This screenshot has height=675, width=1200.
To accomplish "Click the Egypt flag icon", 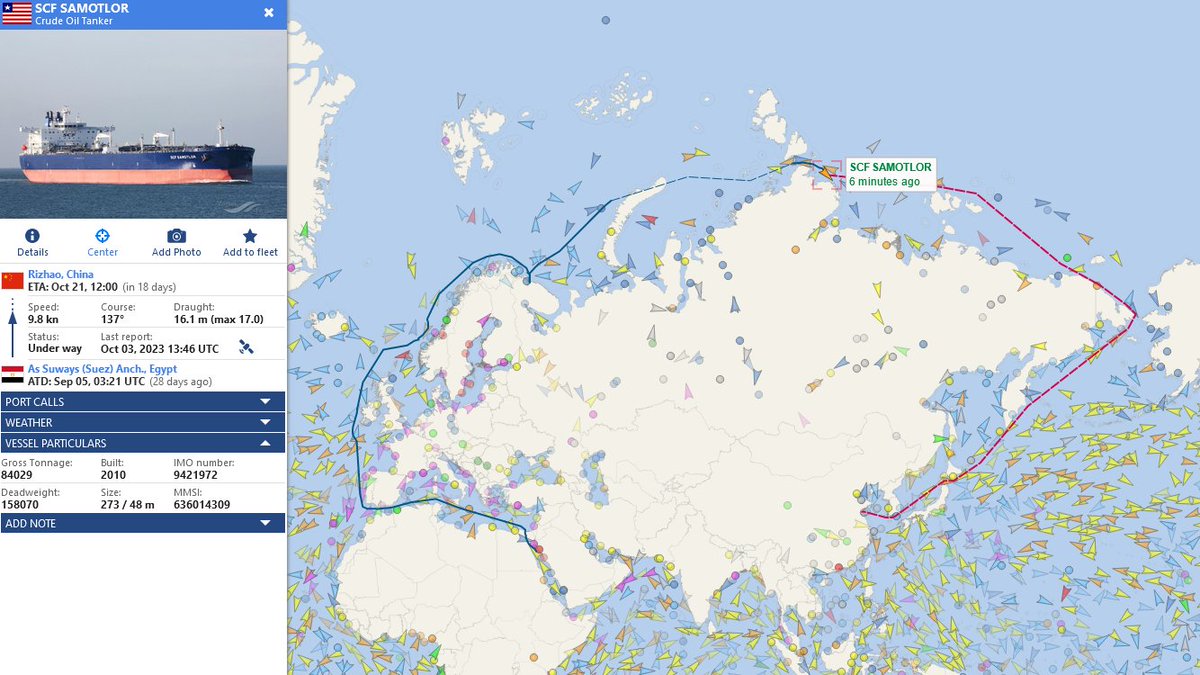I will 12,375.
